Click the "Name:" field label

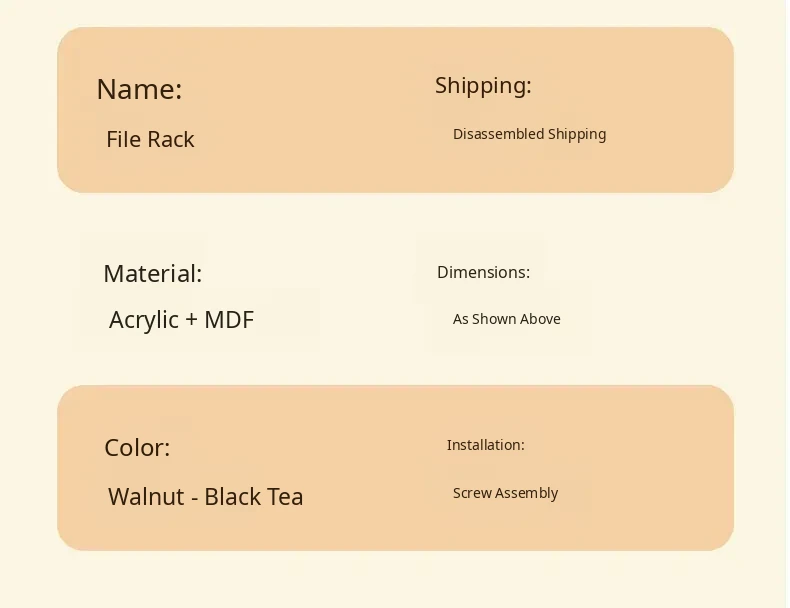click(x=139, y=89)
